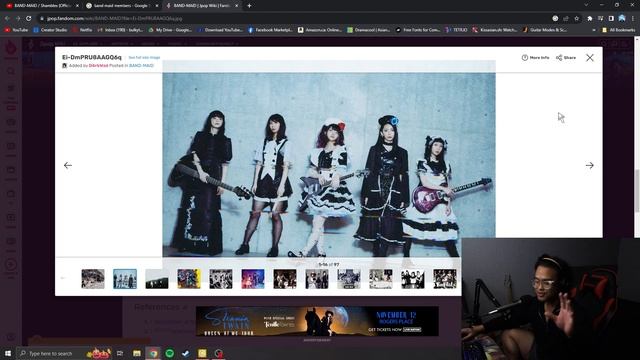This screenshot has width=640, height=360.
Task: Switch to the band maid members Google tab
Action: [121, 6]
